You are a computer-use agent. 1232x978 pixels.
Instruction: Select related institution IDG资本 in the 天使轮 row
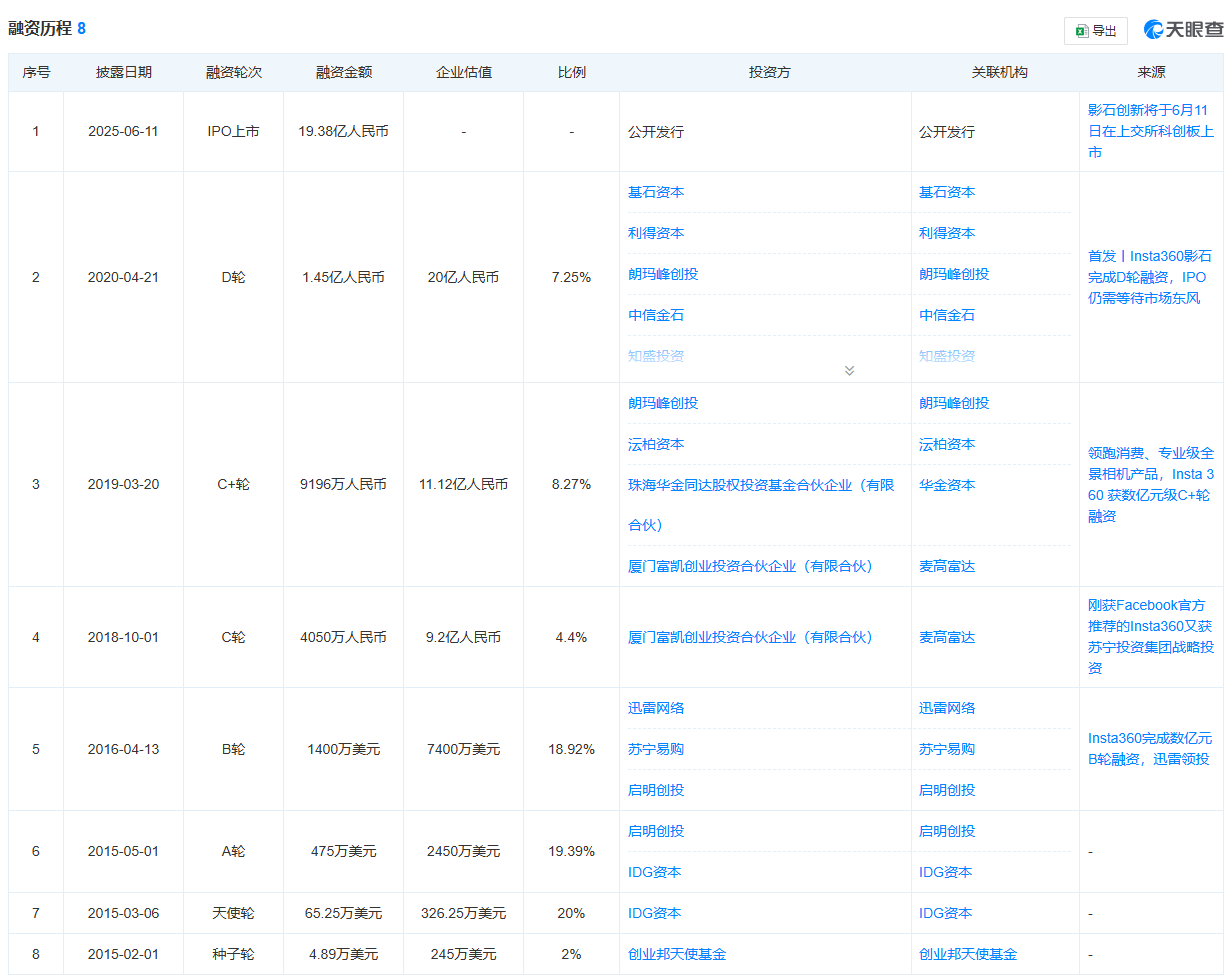946,913
